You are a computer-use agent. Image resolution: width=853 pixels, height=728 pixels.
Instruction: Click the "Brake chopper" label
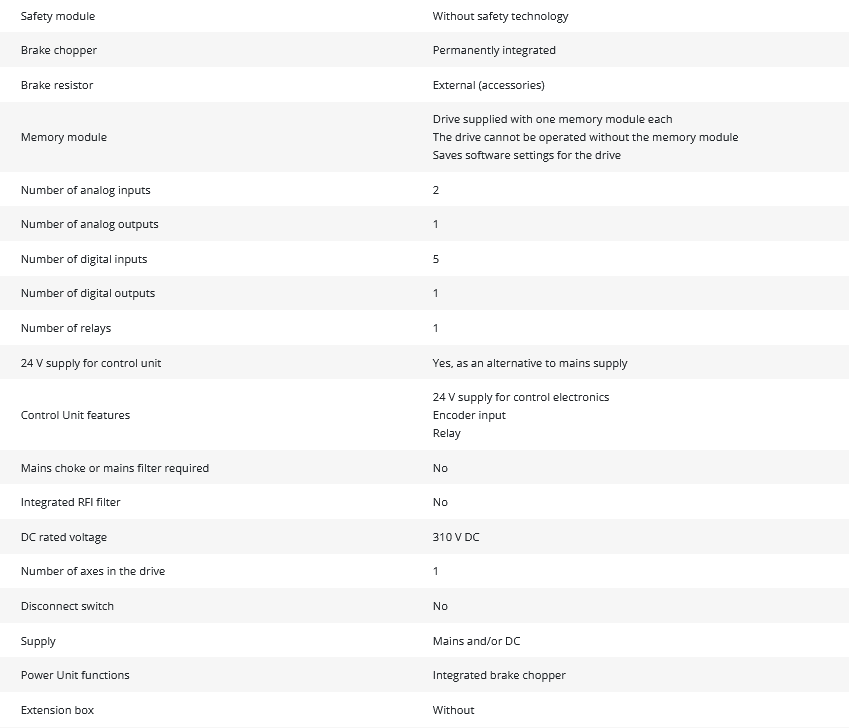tap(59, 50)
